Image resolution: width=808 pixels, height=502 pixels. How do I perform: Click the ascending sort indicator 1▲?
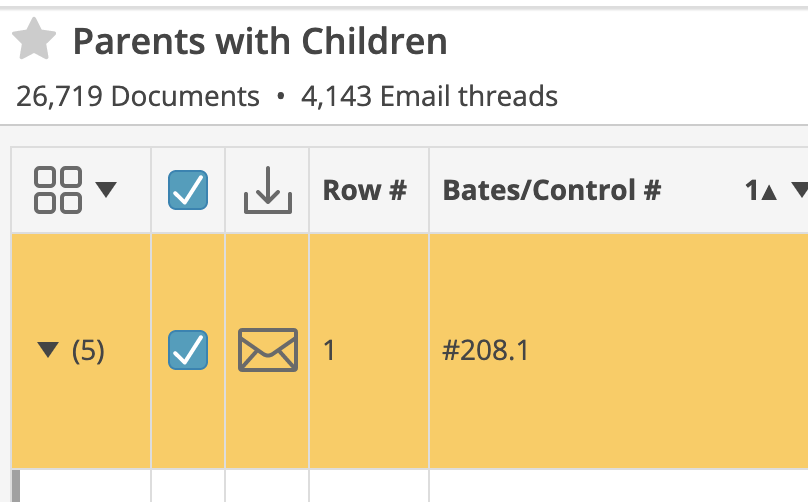tap(761, 191)
